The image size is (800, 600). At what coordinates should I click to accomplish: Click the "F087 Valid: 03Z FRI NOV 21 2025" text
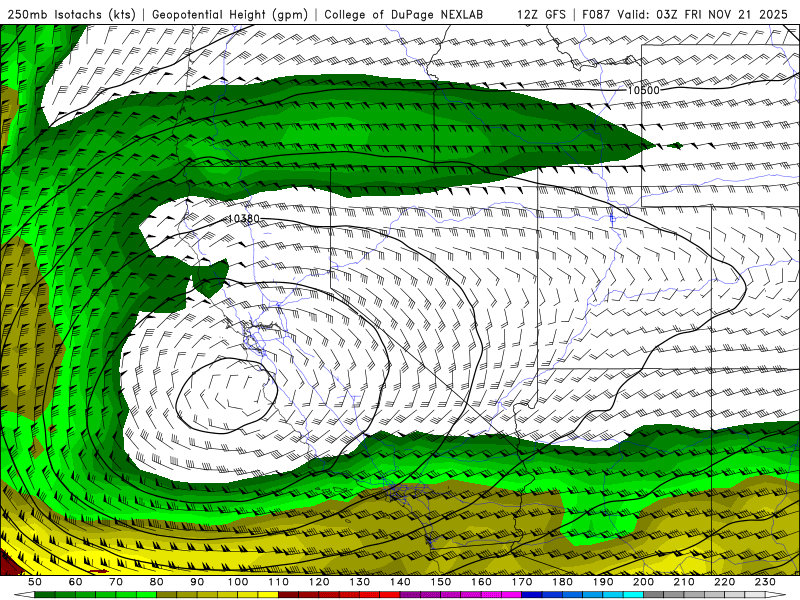[685, 14]
